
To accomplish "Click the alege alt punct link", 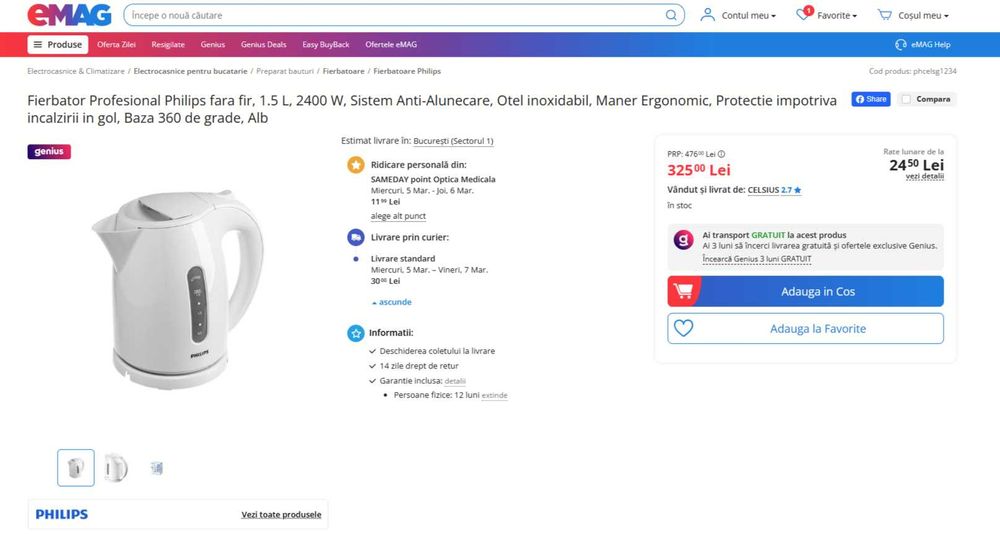I will click(x=398, y=216).
